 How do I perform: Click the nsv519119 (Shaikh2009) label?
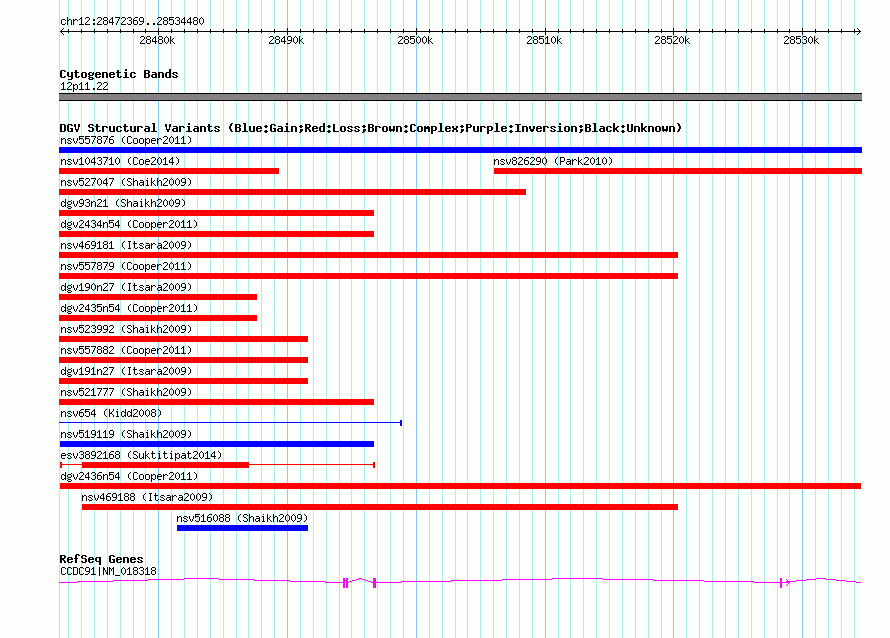point(126,434)
